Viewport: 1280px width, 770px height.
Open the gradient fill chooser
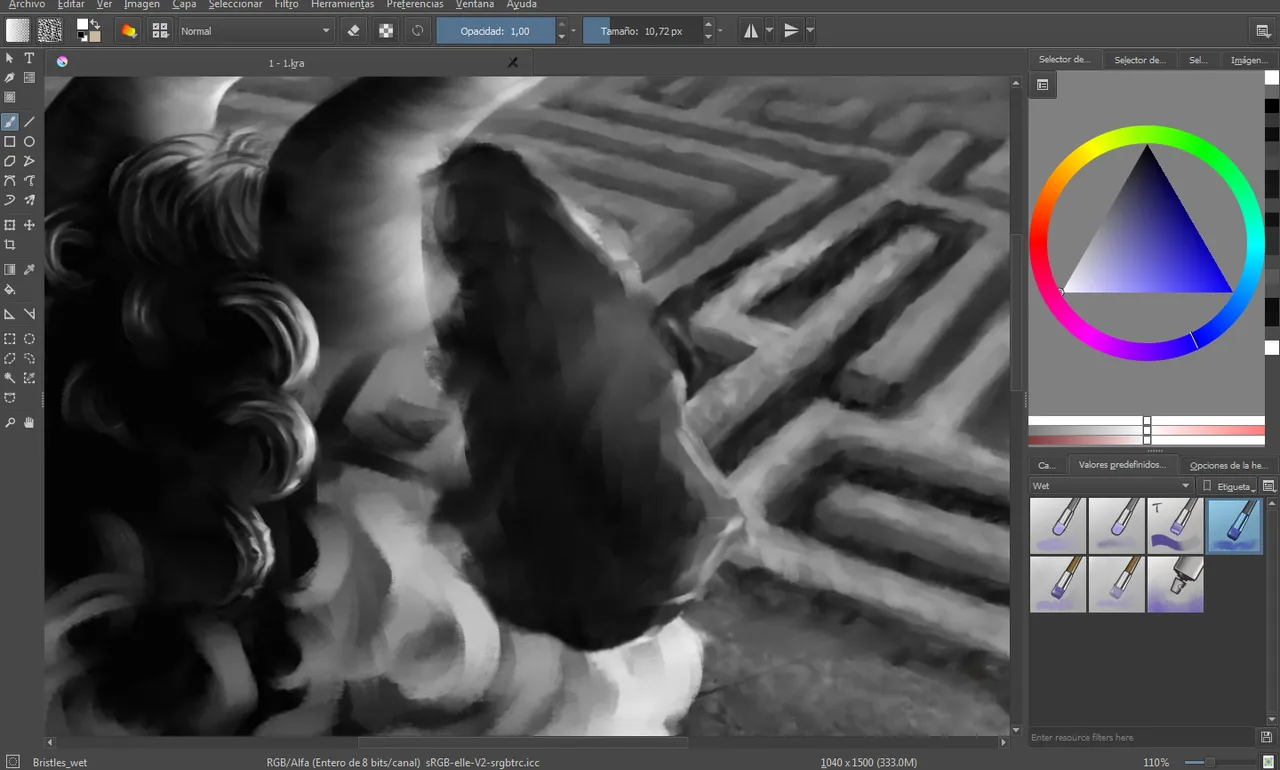[x=18, y=31]
